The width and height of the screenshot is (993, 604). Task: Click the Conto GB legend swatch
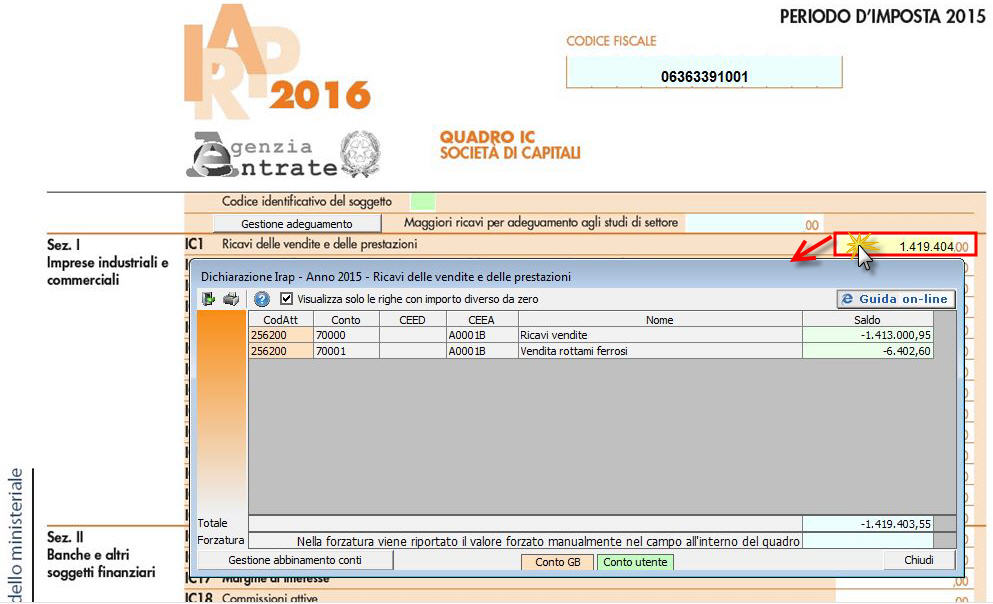click(x=557, y=562)
